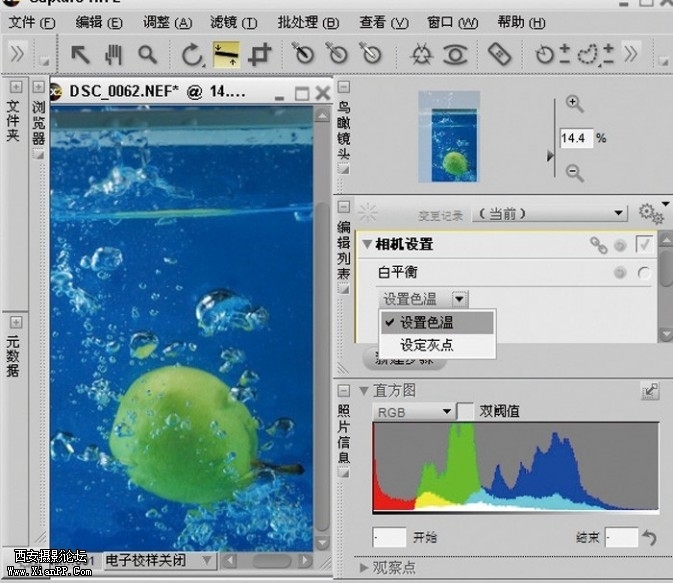This screenshot has height=583, width=673.
Task: Click the reset arrow next to 结束
Action: click(x=649, y=537)
